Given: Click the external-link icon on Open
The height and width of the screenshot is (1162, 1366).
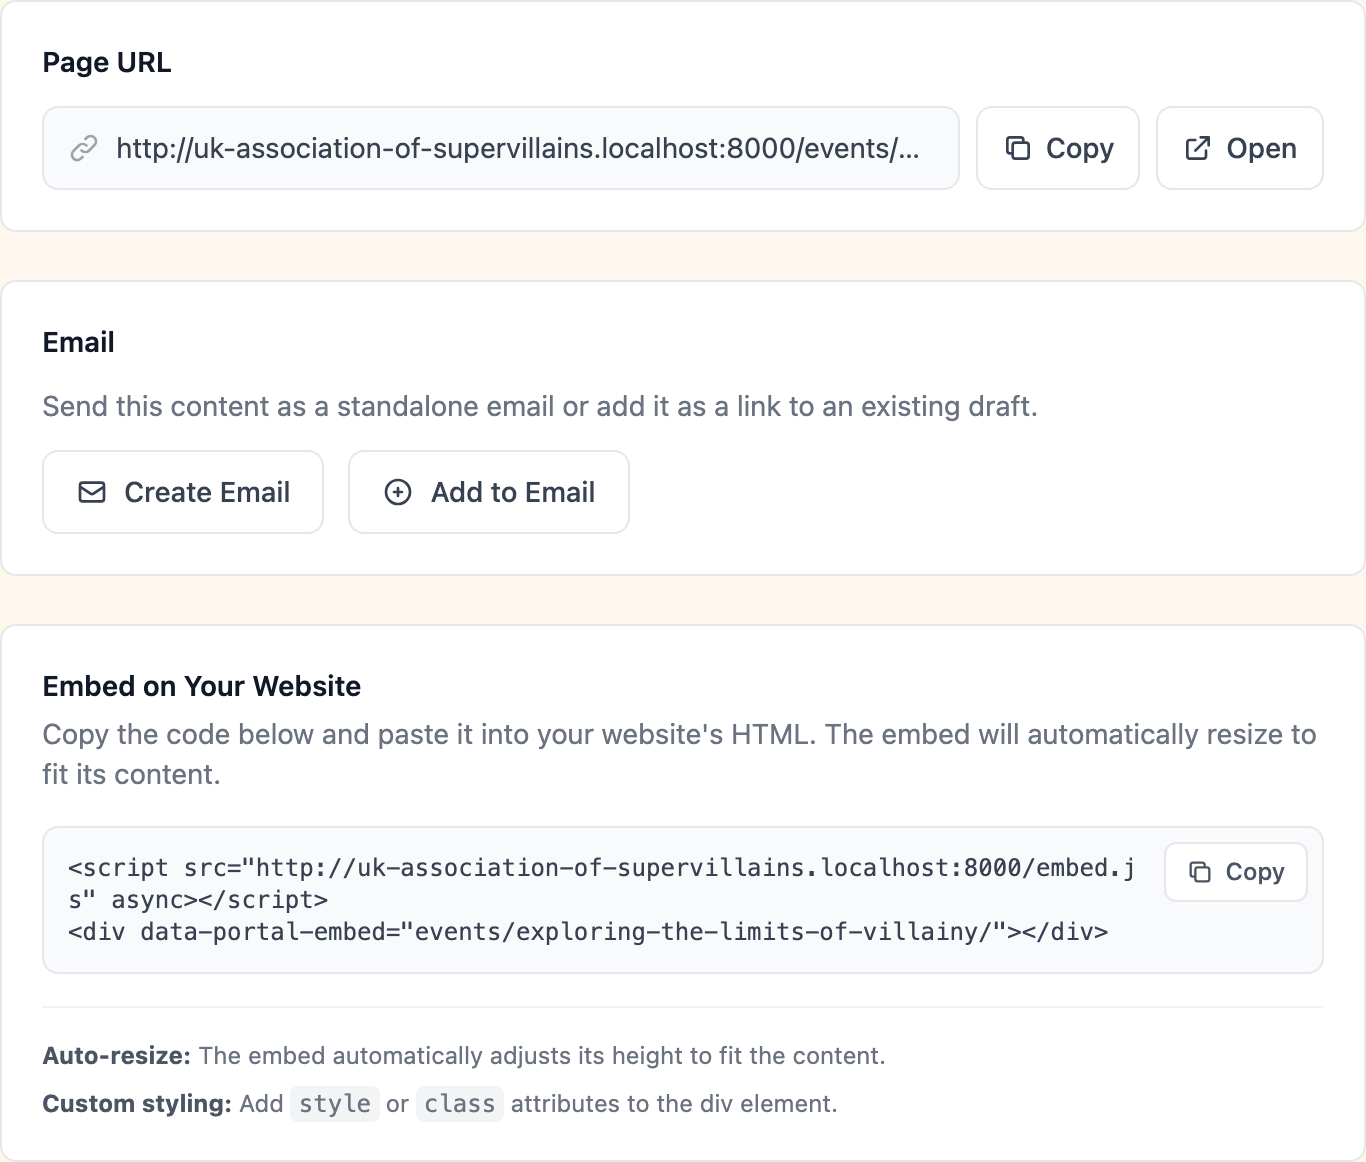Looking at the screenshot, I should (x=1198, y=148).
